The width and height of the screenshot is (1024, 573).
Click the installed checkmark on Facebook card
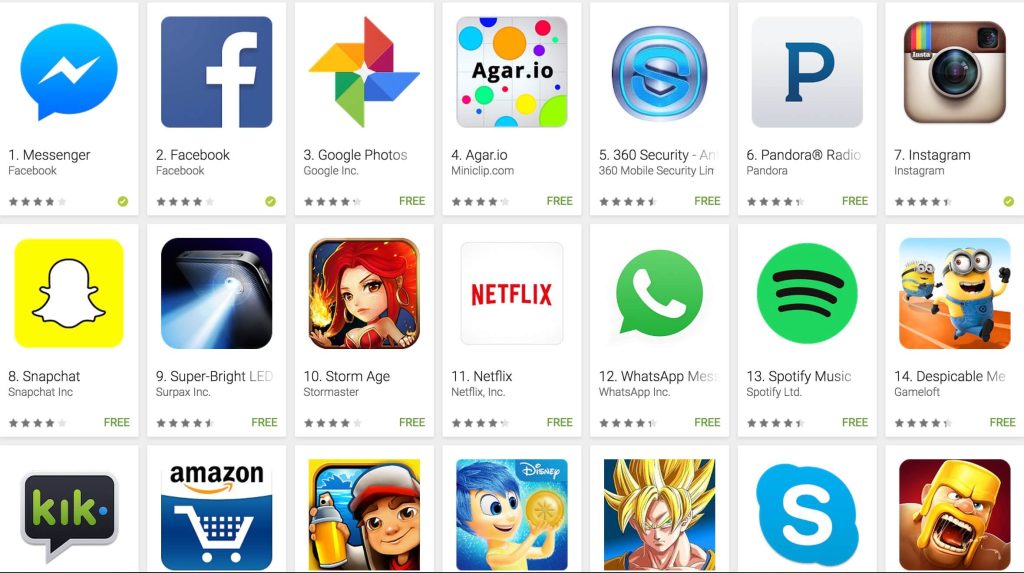(x=270, y=201)
